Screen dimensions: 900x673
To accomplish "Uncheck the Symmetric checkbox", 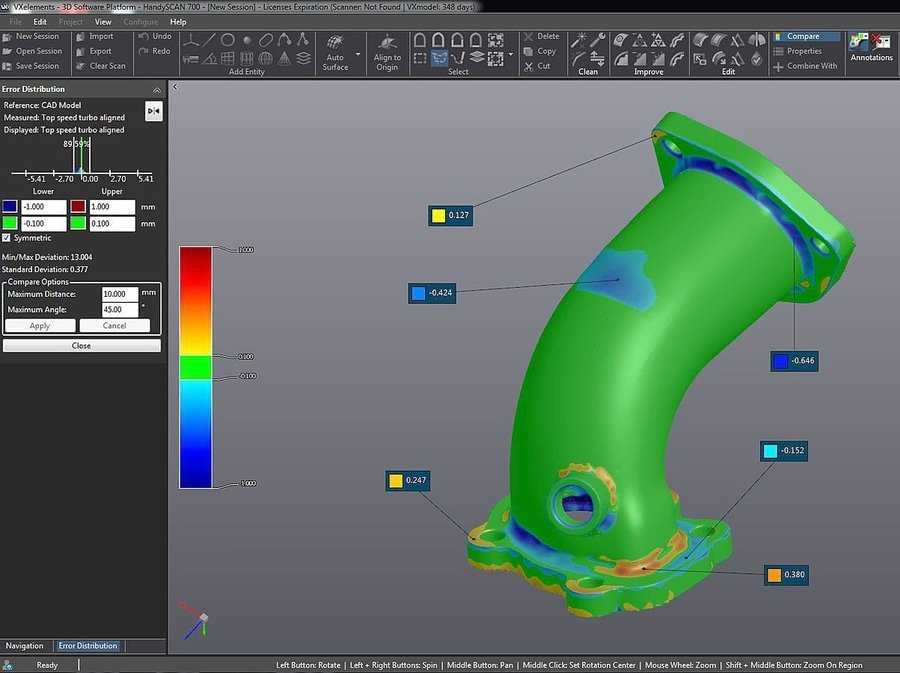I will click(8, 238).
